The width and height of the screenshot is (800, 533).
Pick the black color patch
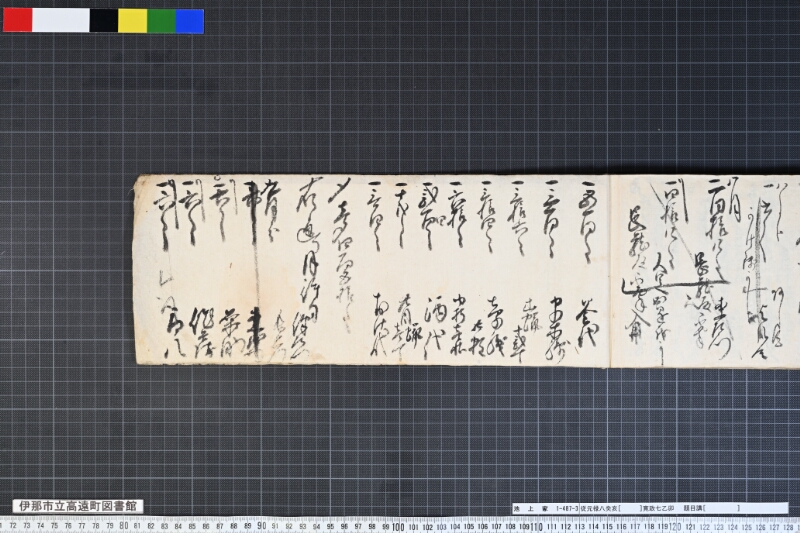click(x=104, y=20)
